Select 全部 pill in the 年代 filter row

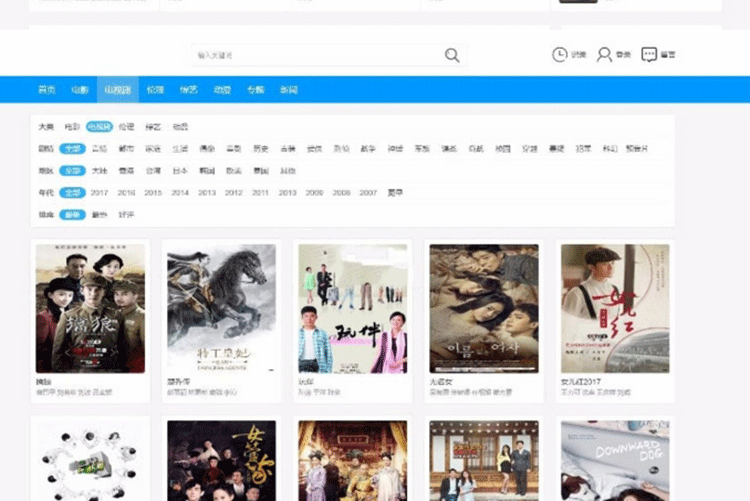pyautogui.click(x=72, y=193)
